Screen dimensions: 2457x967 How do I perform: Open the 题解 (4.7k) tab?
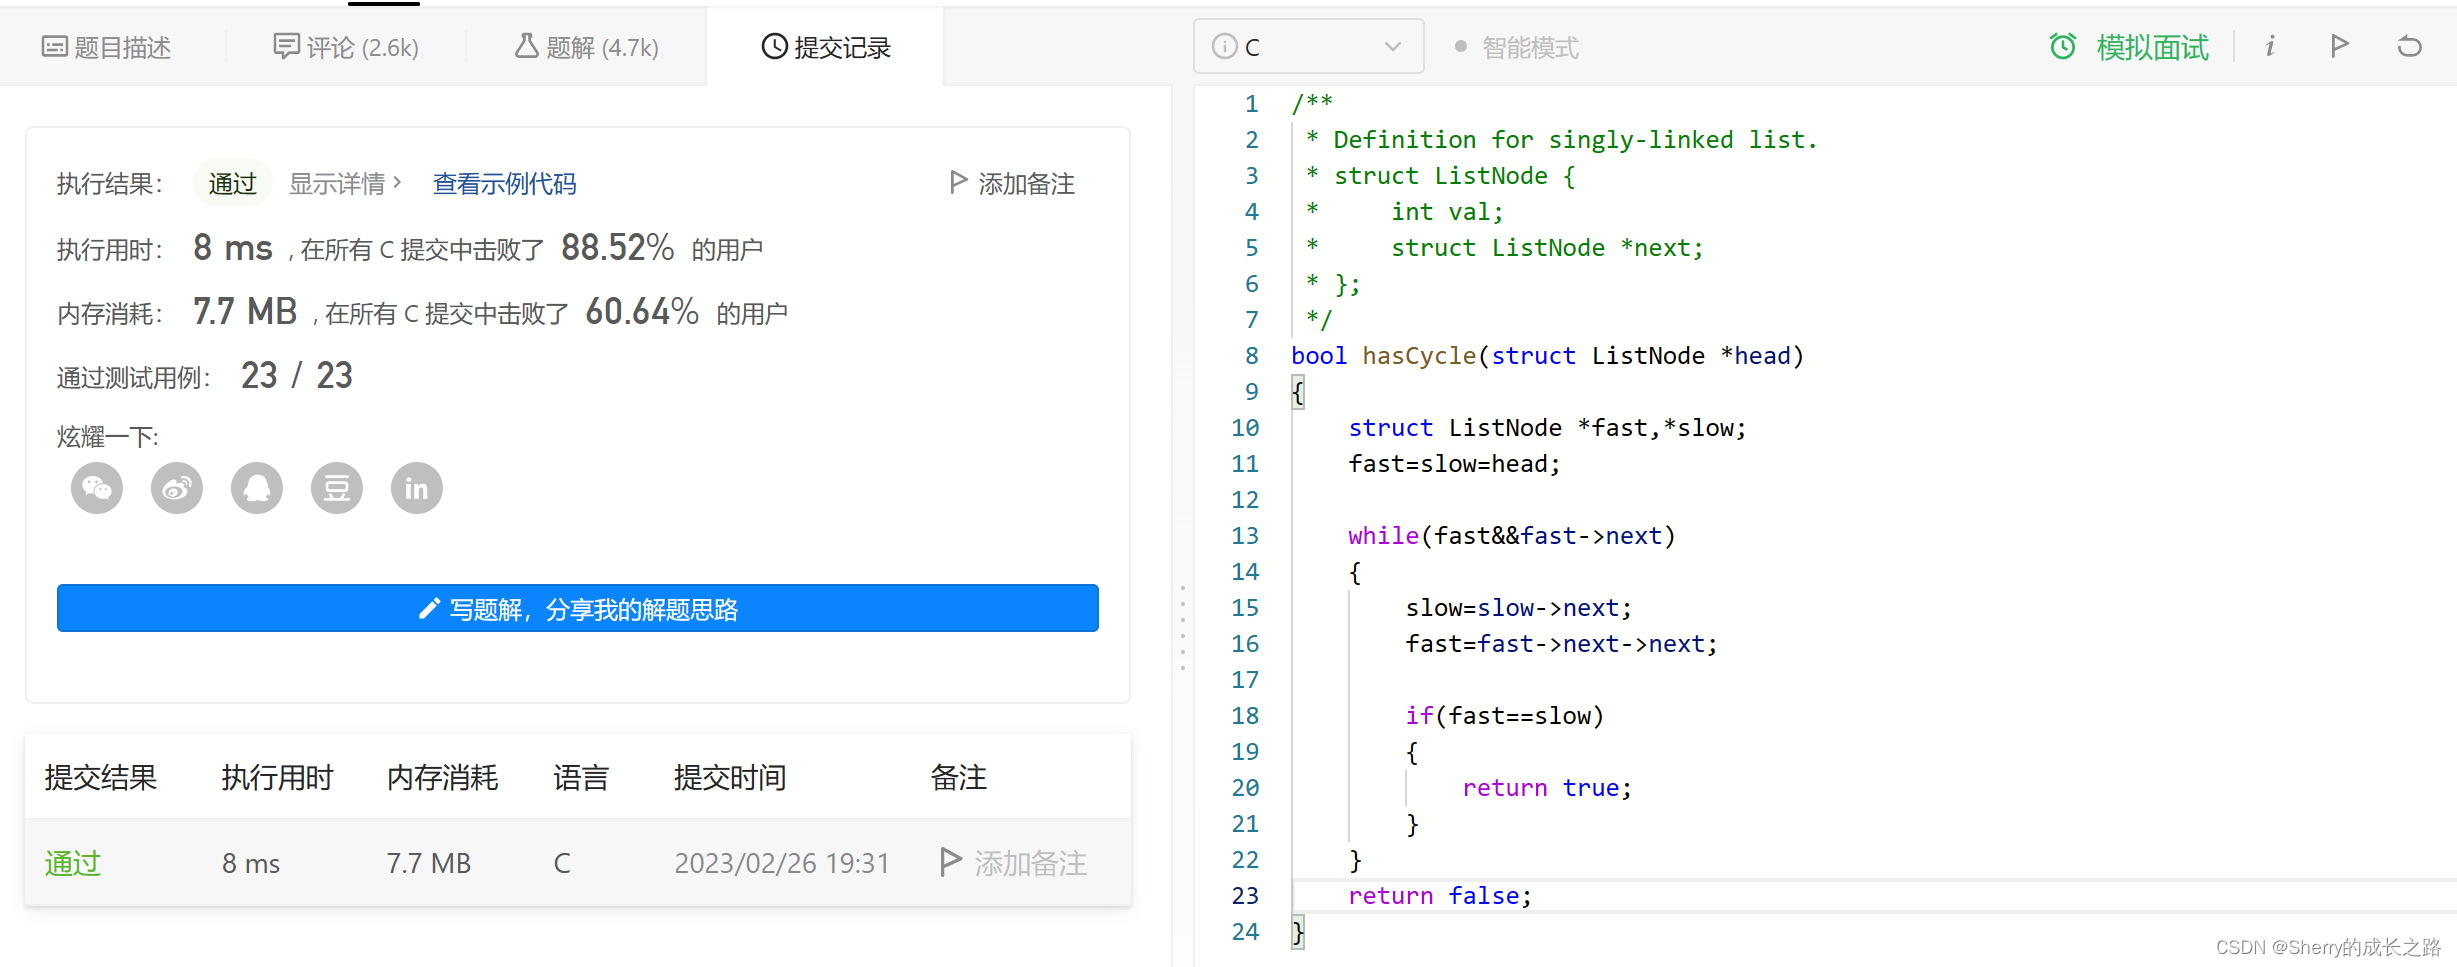click(587, 47)
